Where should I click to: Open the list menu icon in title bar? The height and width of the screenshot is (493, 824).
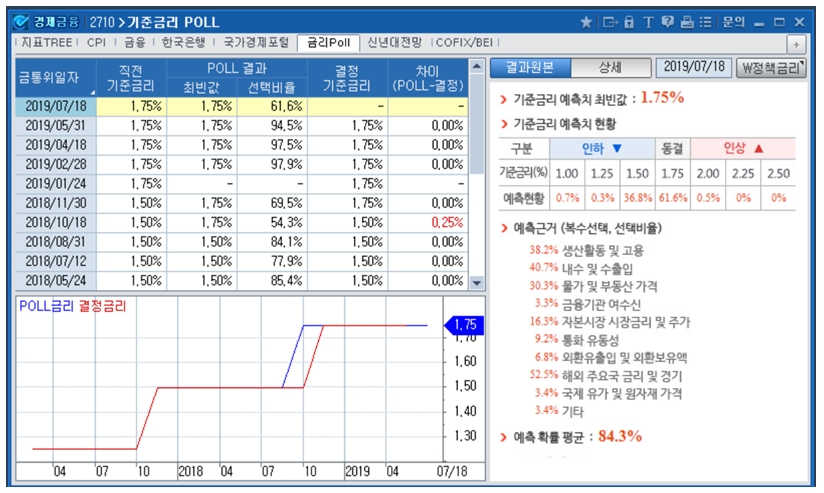pyautogui.click(x=705, y=22)
